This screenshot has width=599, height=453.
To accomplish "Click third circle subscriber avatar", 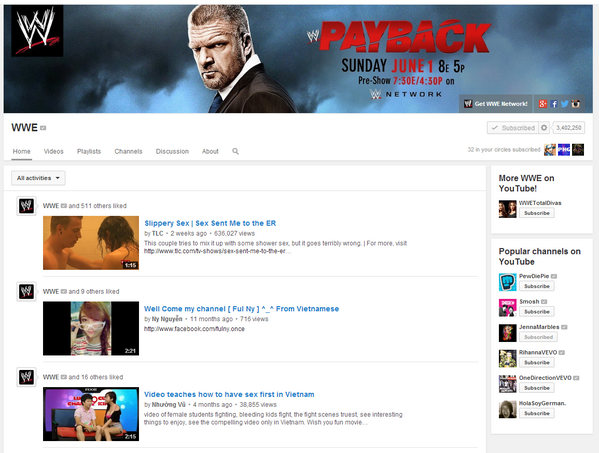I will tap(578, 150).
